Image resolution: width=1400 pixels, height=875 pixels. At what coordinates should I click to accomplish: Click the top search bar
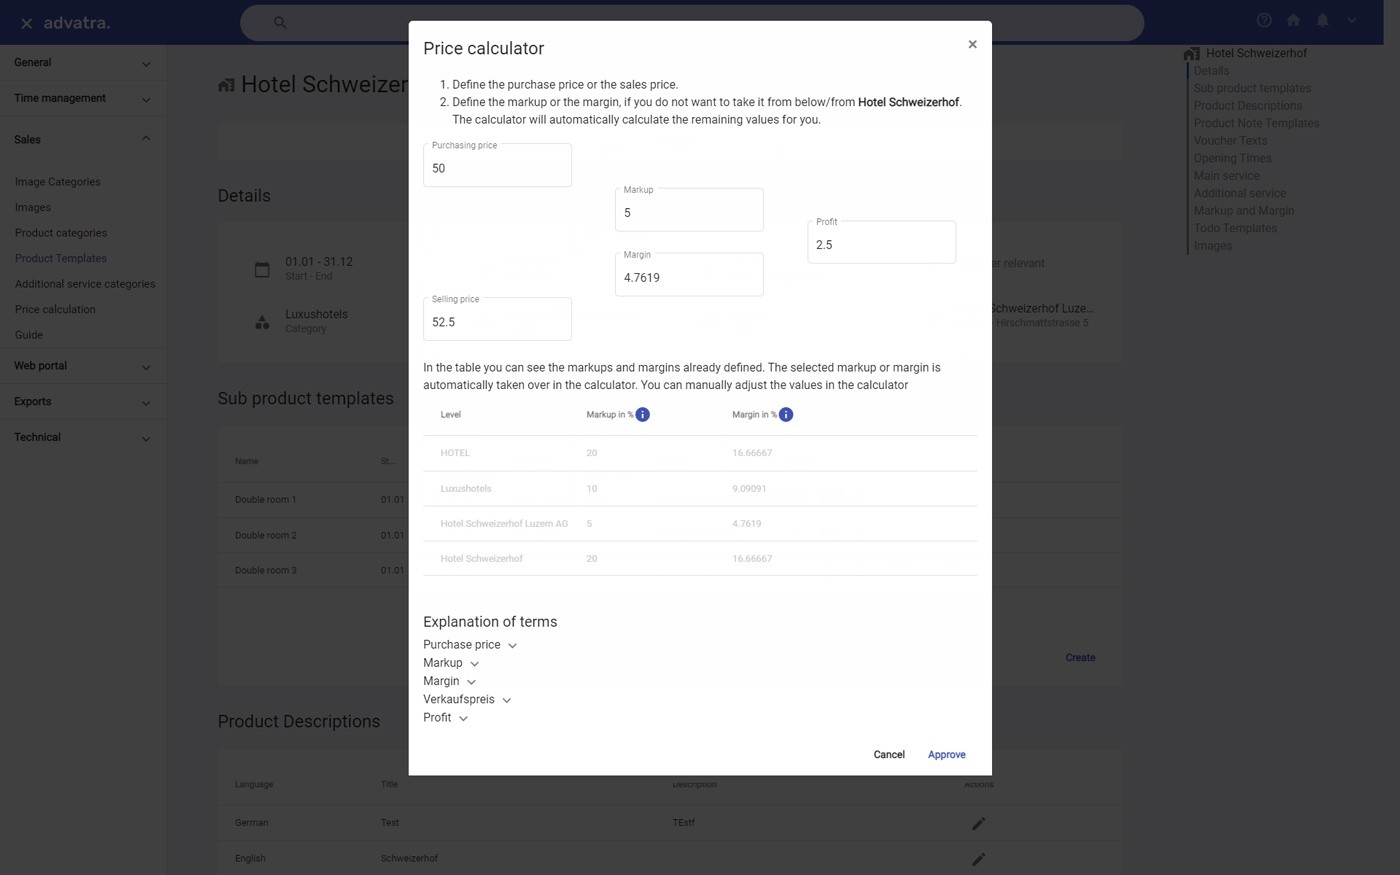click(692, 22)
